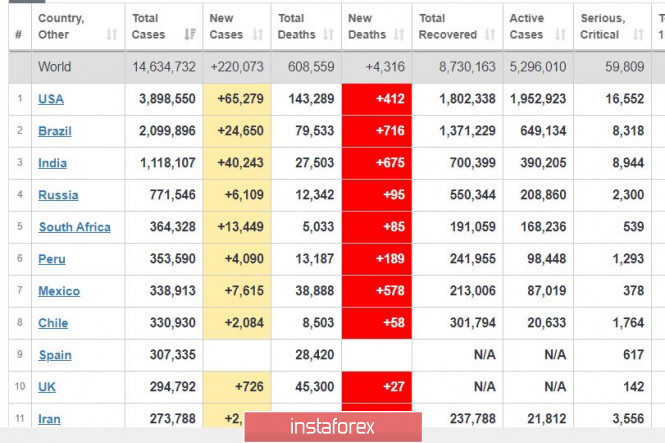Go to the Mexico link

(59, 291)
